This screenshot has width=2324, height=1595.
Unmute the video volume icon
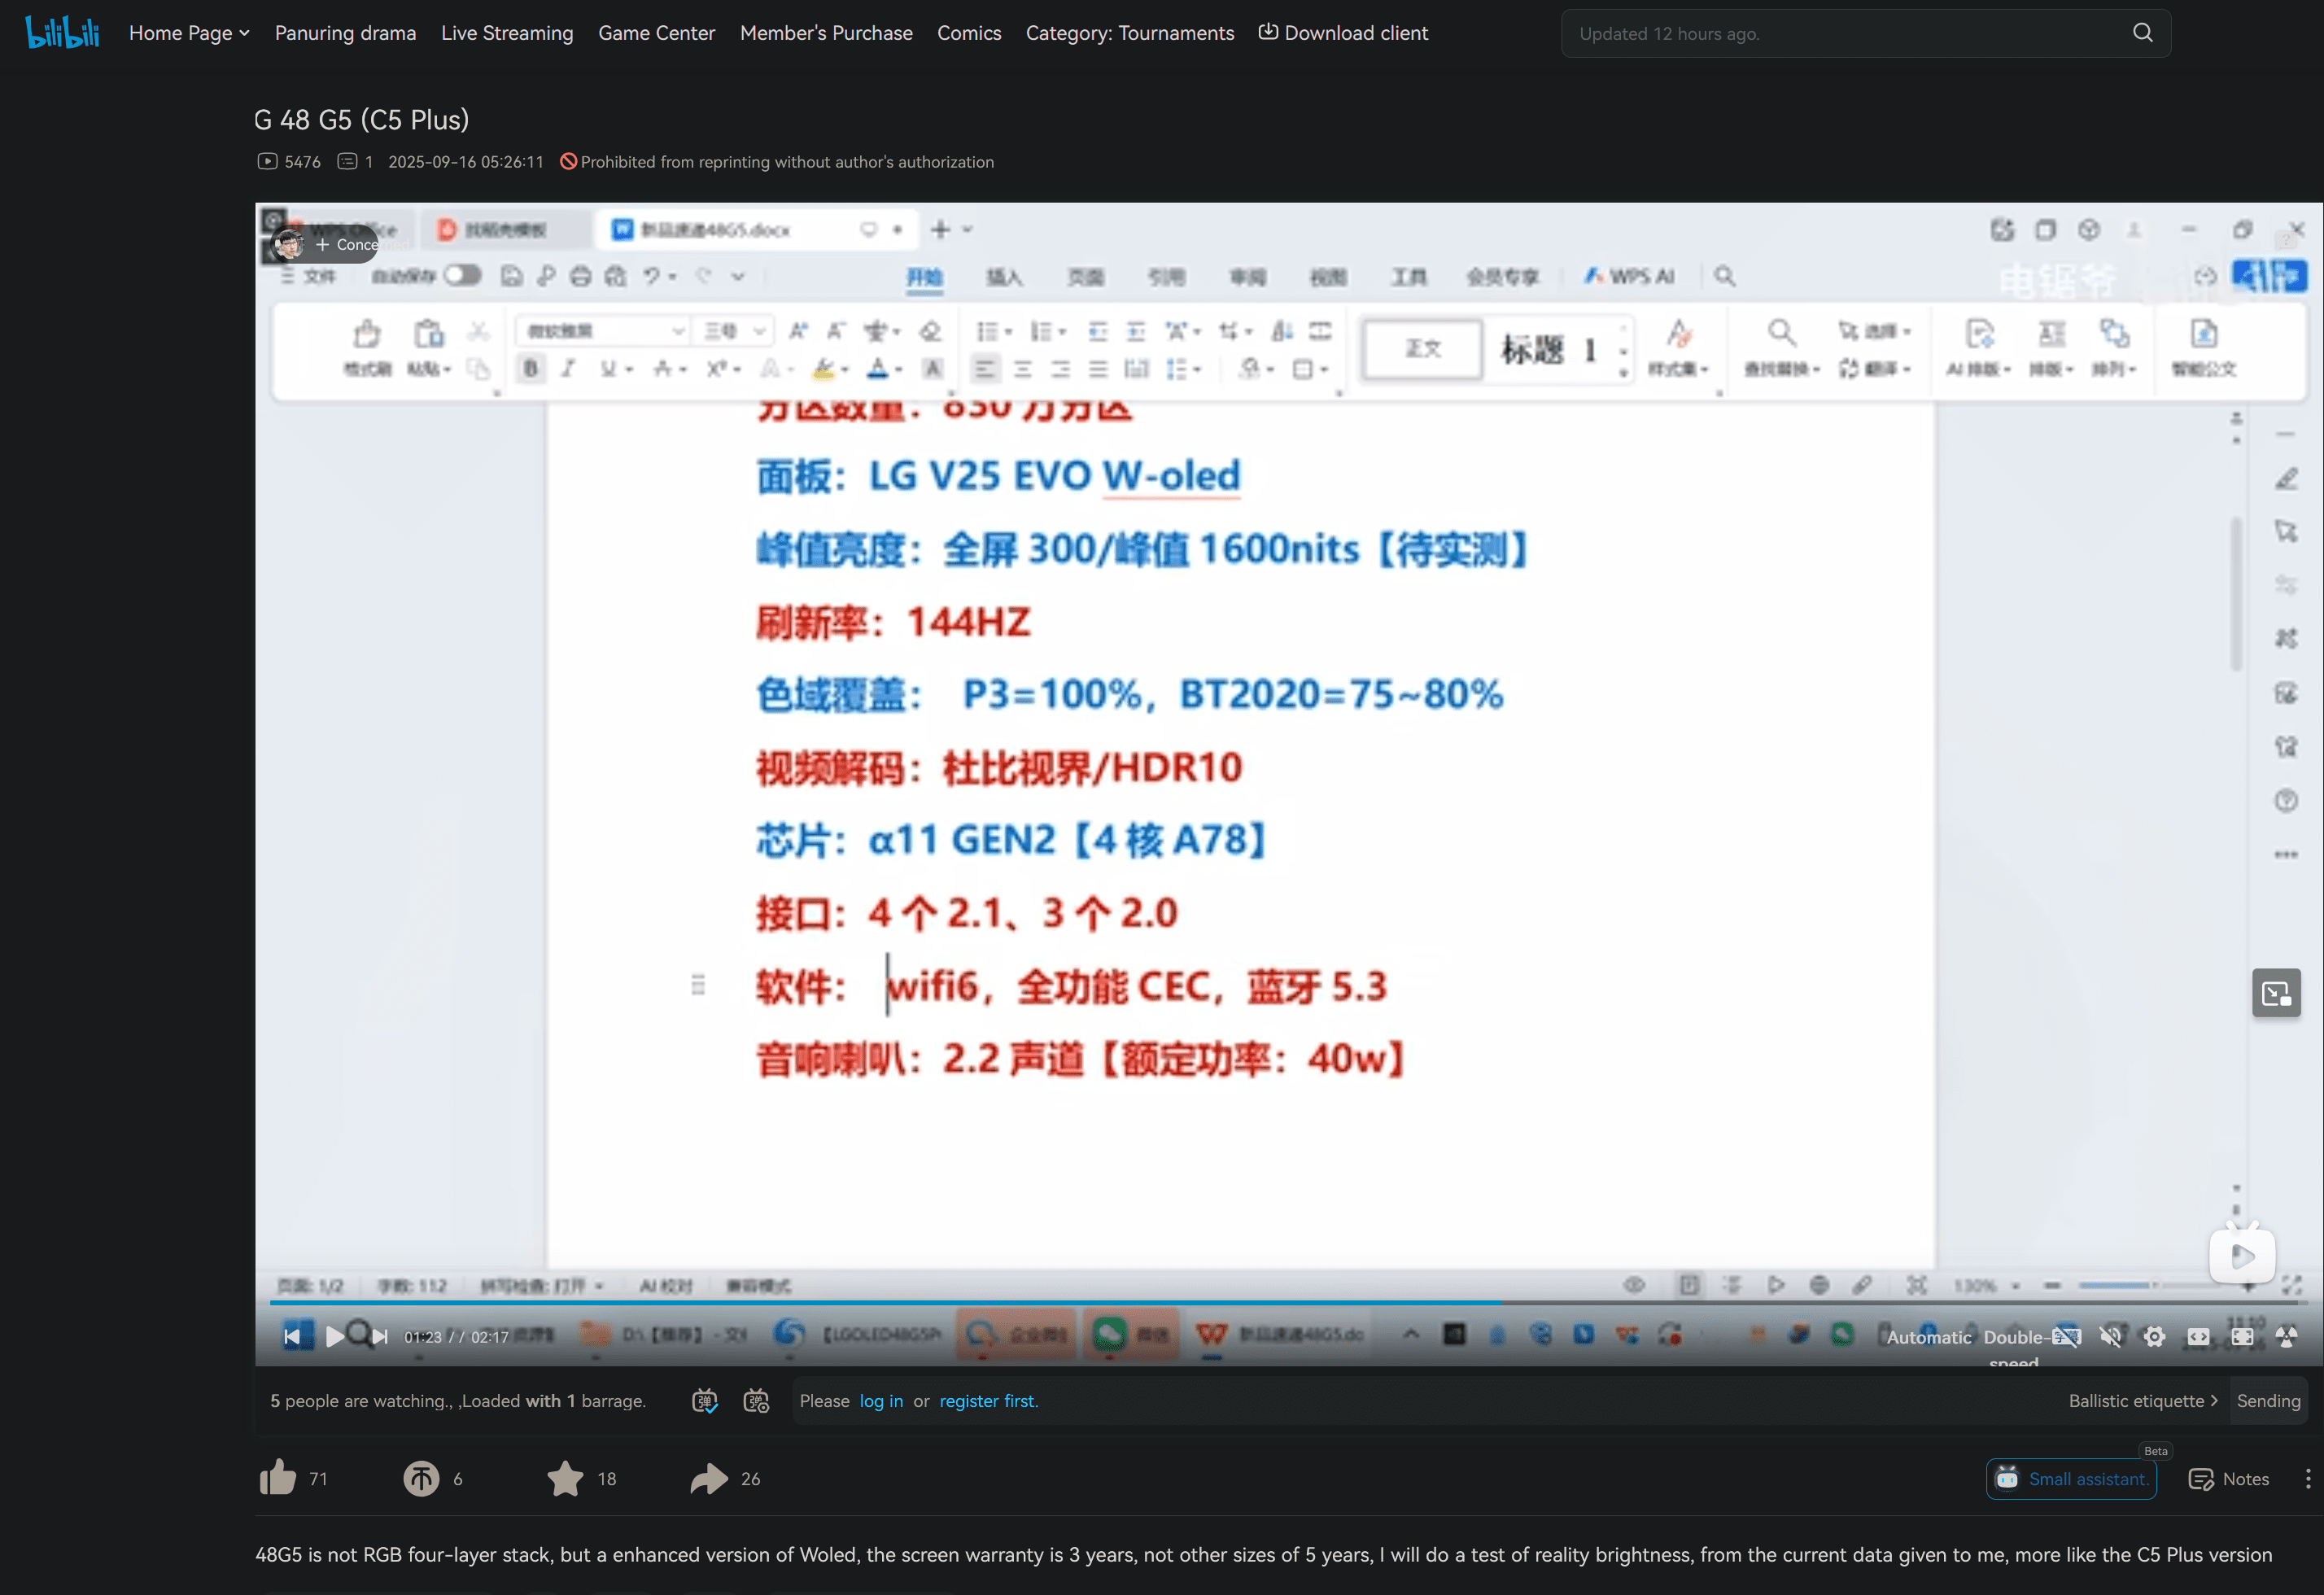[x=2110, y=1337]
